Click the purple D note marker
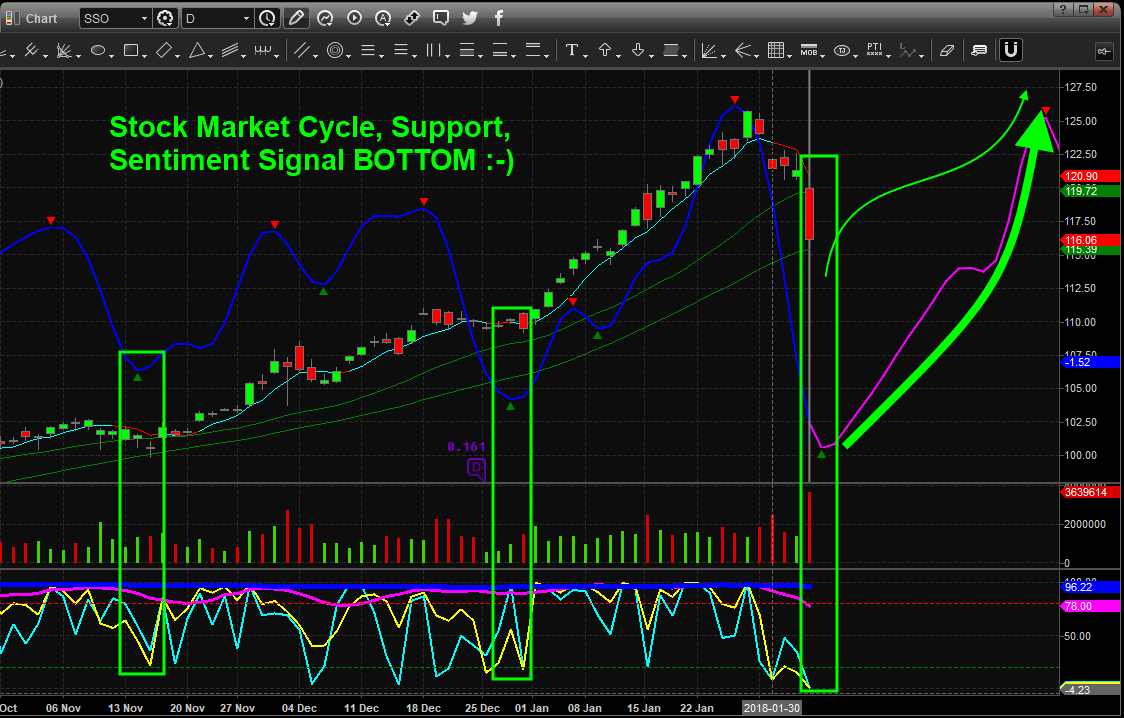Viewport: 1124px width, 718px height. click(x=477, y=469)
